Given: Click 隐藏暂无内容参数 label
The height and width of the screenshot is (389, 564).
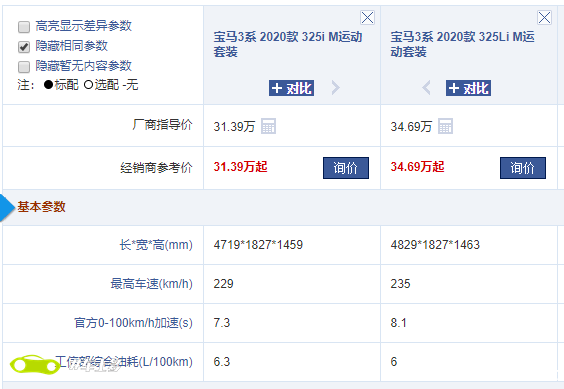Looking at the screenshot, I should (83, 66).
